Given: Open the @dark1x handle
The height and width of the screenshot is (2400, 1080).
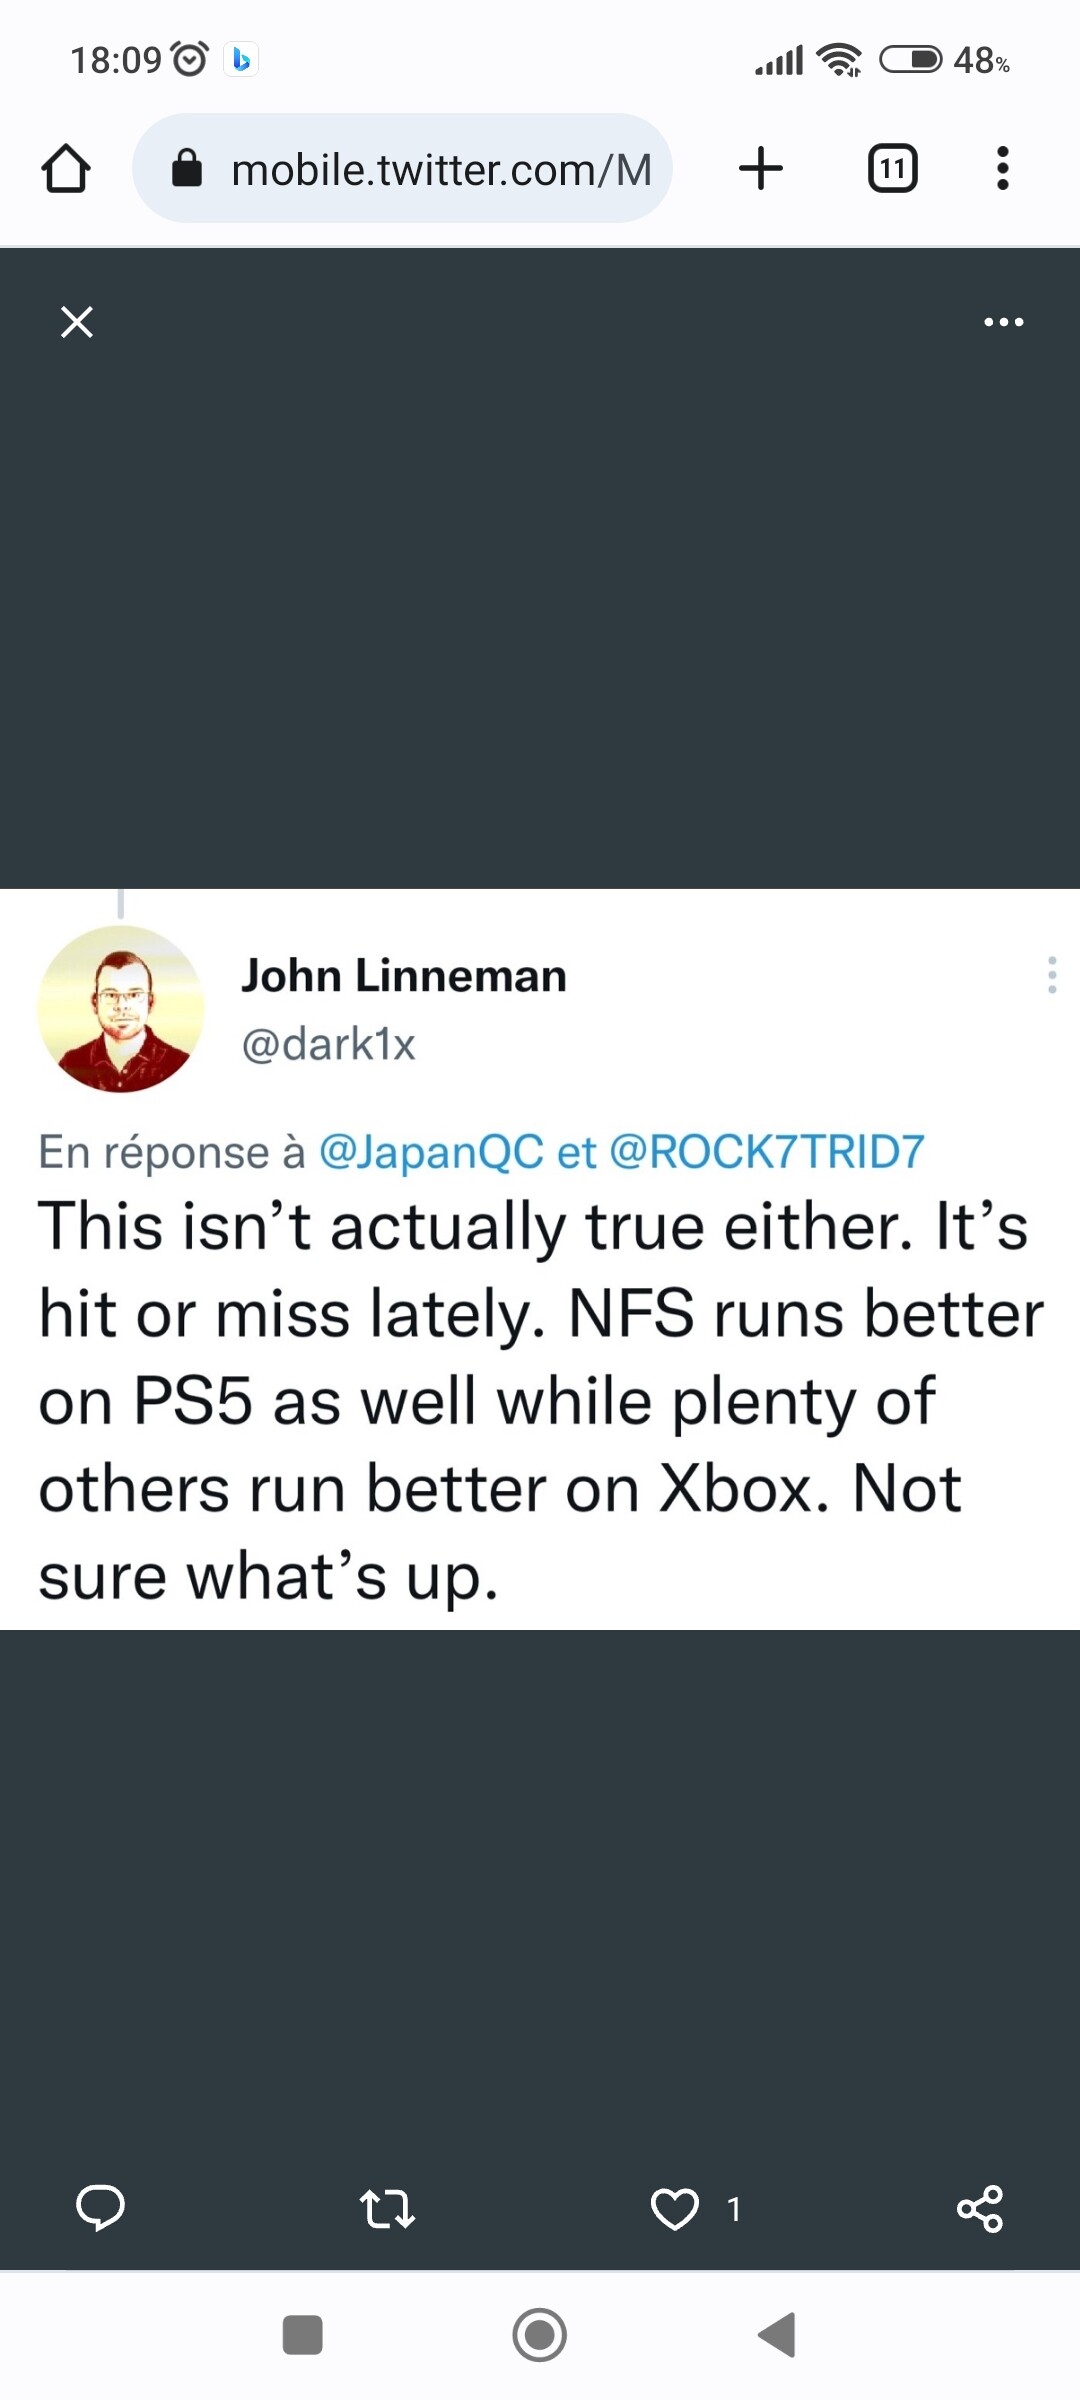Looking at the screenshot, I should pos(328,1044).
